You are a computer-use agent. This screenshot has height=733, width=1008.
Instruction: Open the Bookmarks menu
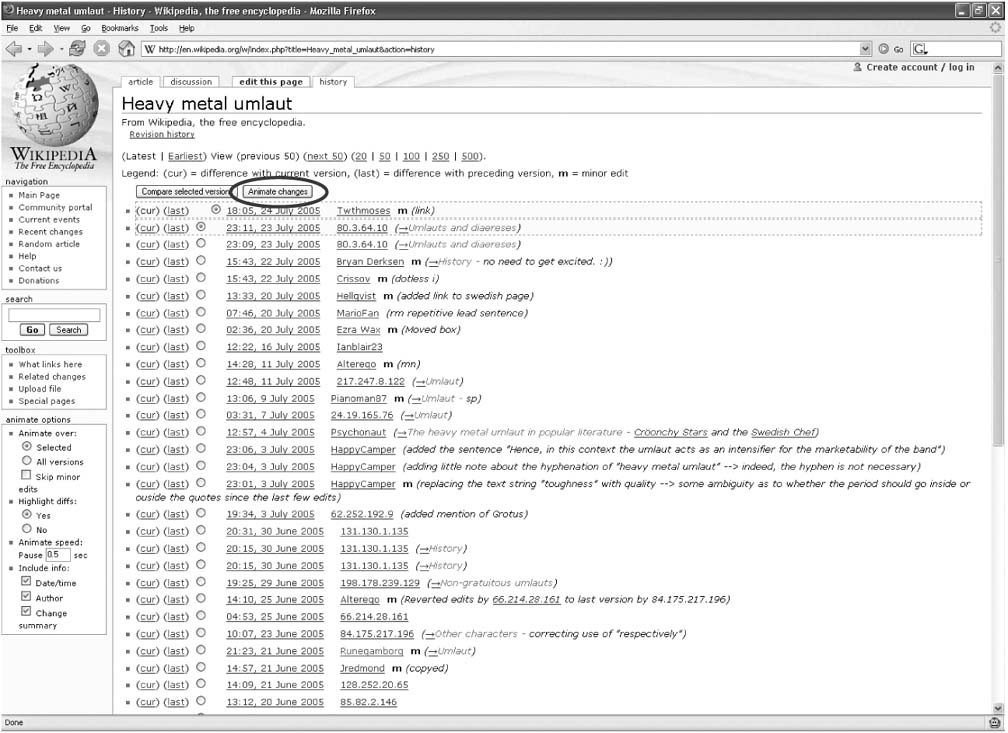pyautogui.click(x=120, y=28)
